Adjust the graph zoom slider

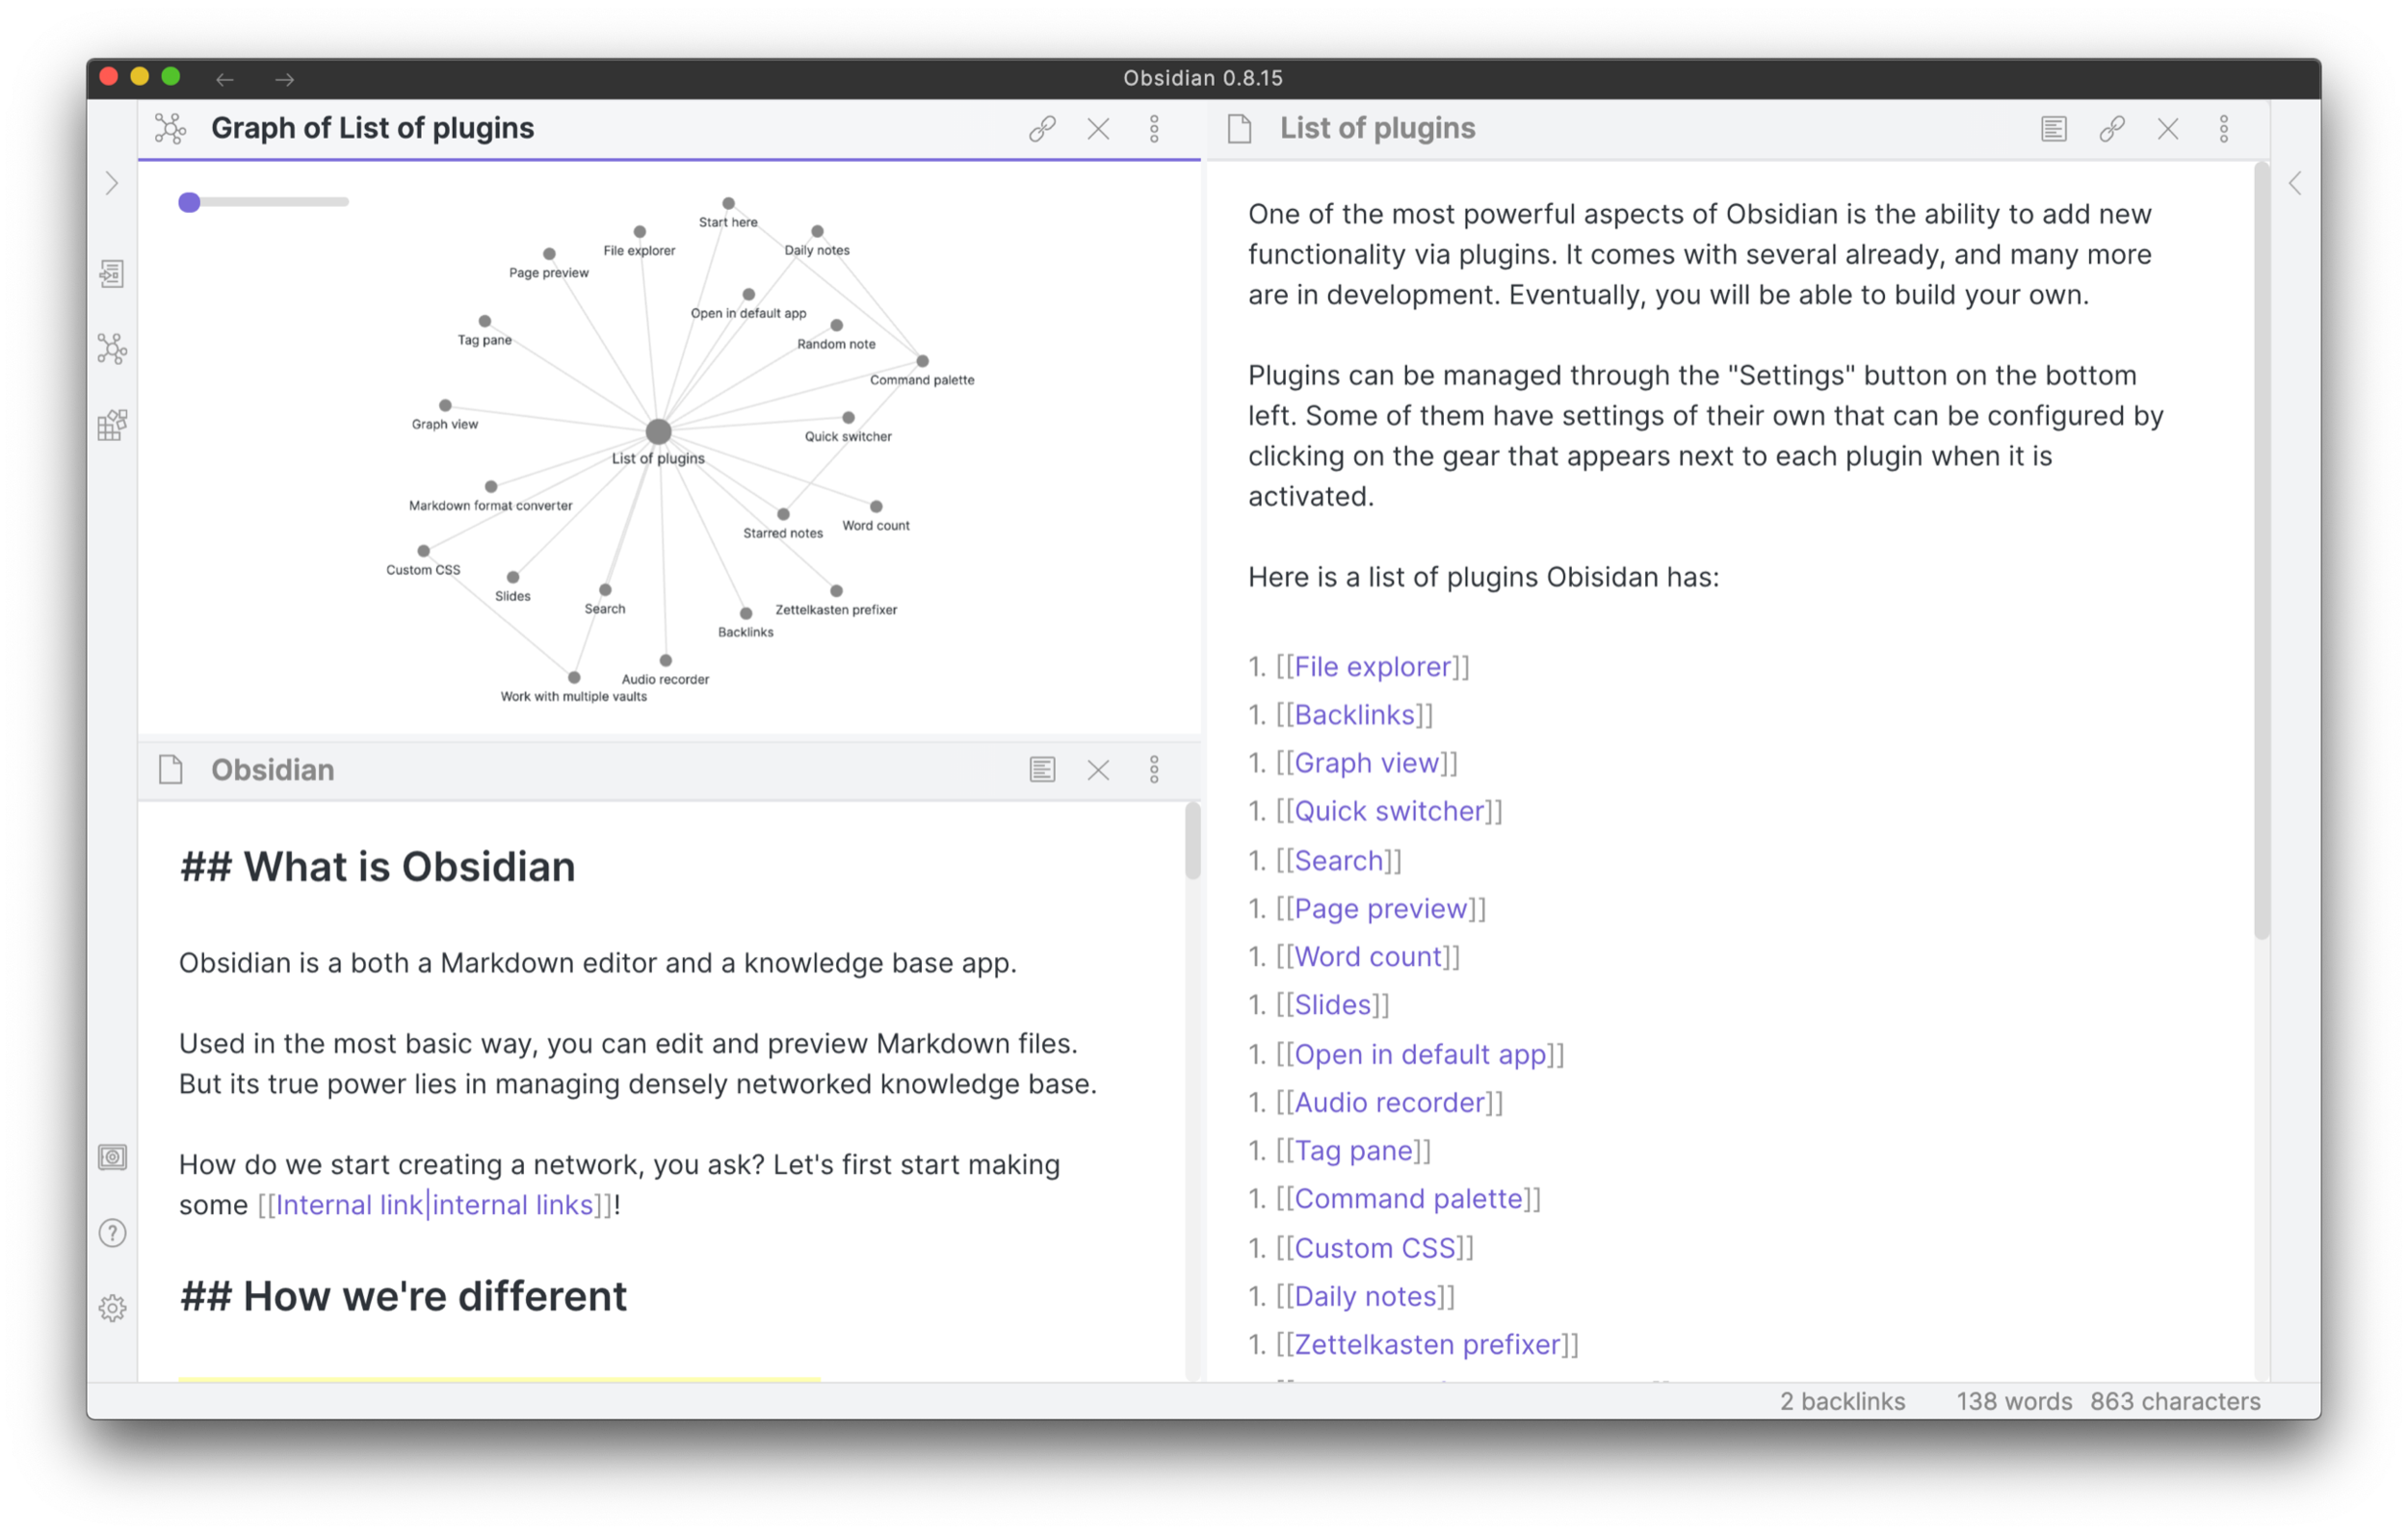[190, 201]
